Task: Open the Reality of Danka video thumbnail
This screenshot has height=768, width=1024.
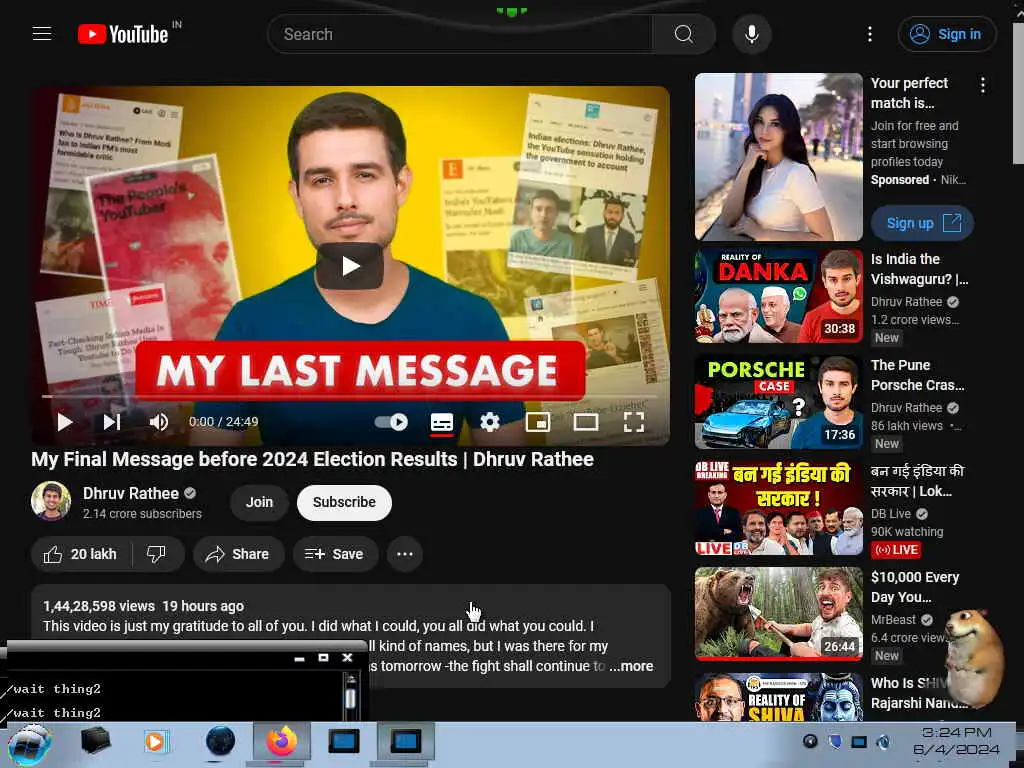Action: (778, 296)
